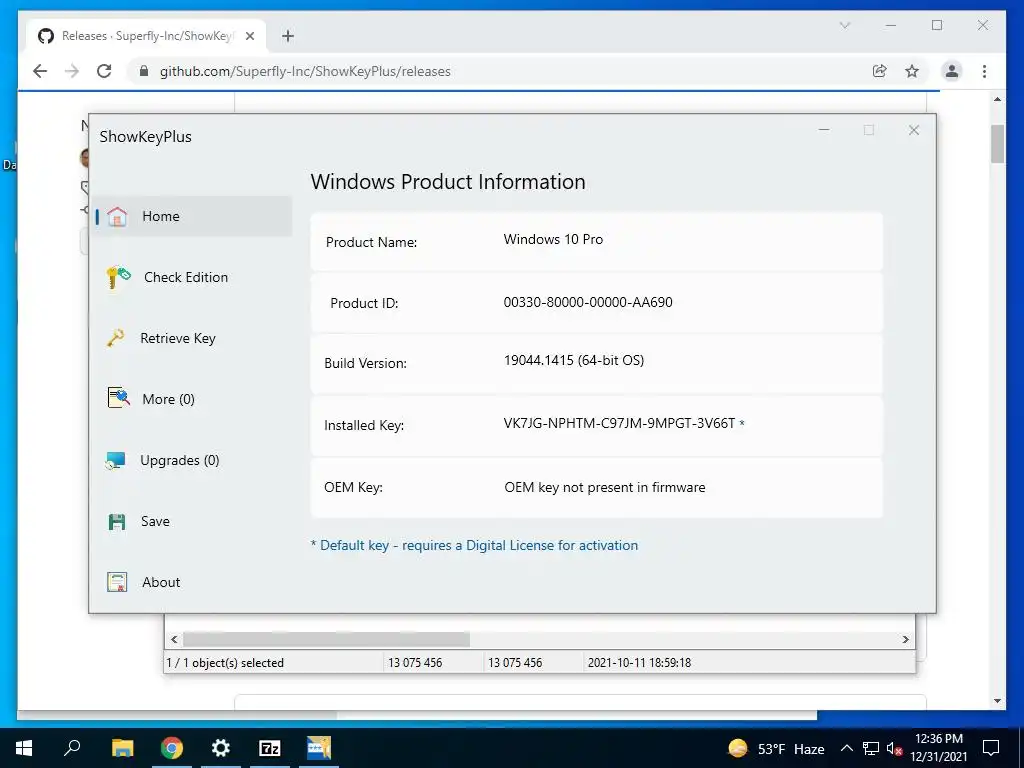Click the 7-Zip horizontal scrollbar right arrow
Viewport: 1024px width, 768px height.
click(906, 639)
